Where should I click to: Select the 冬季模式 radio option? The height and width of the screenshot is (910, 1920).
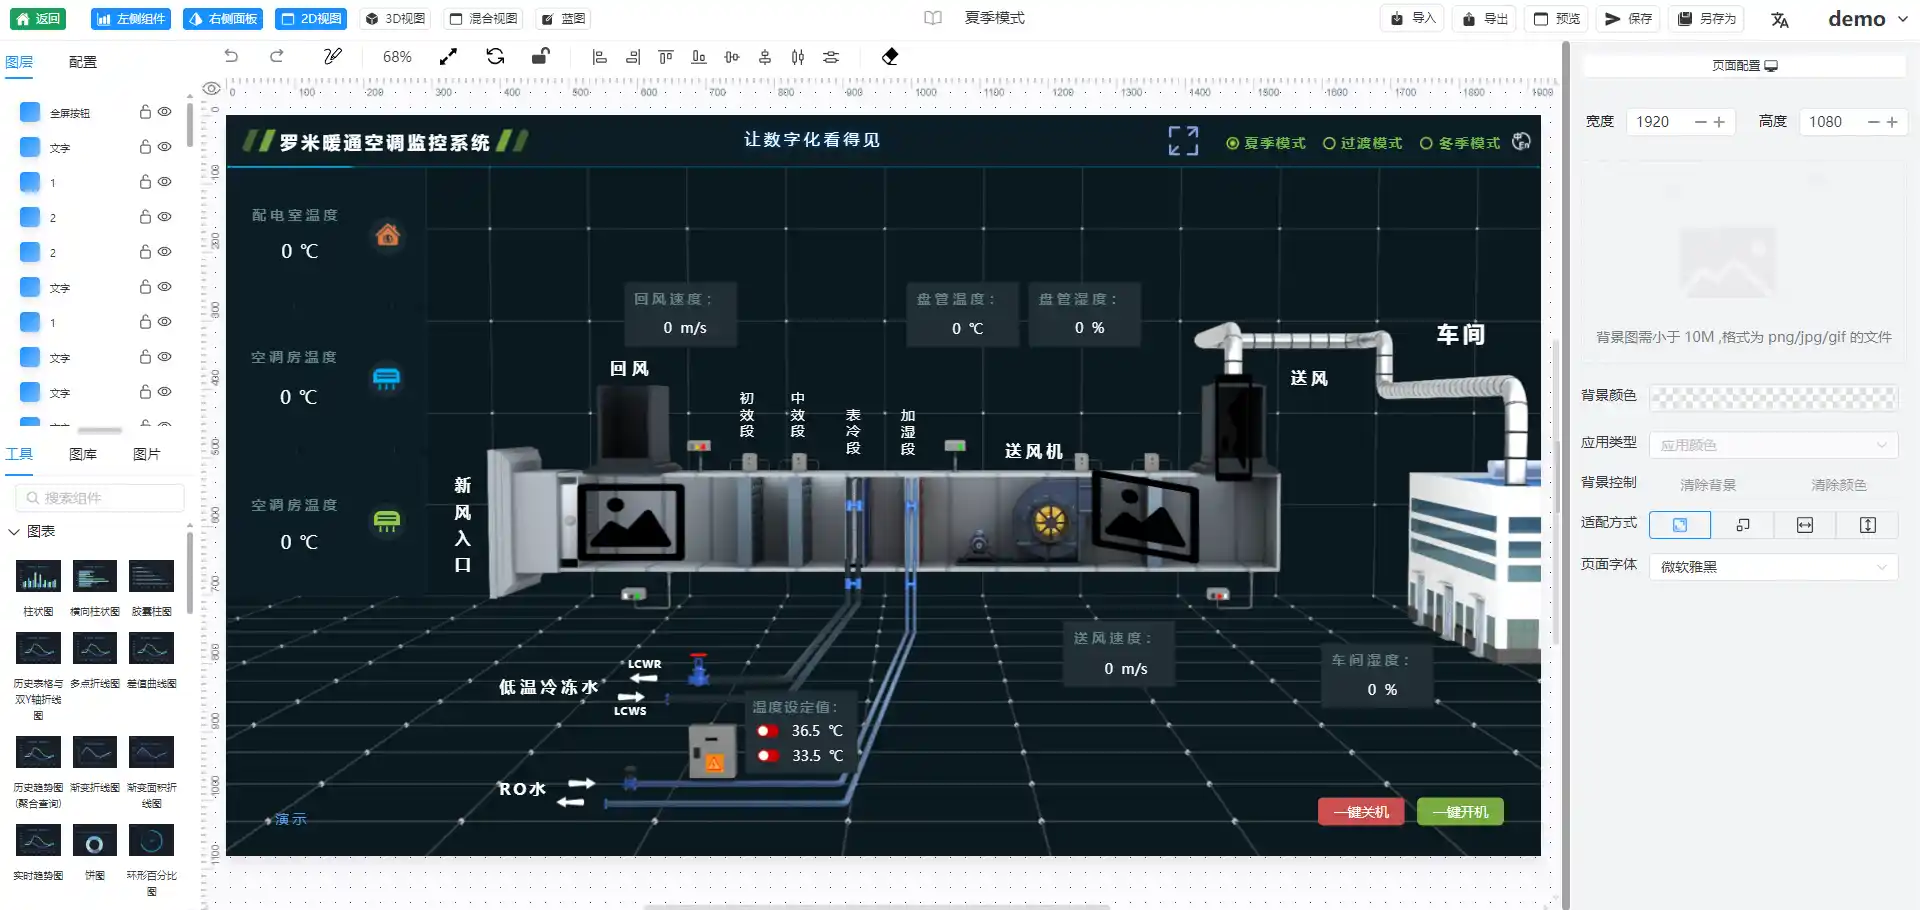1460,143
